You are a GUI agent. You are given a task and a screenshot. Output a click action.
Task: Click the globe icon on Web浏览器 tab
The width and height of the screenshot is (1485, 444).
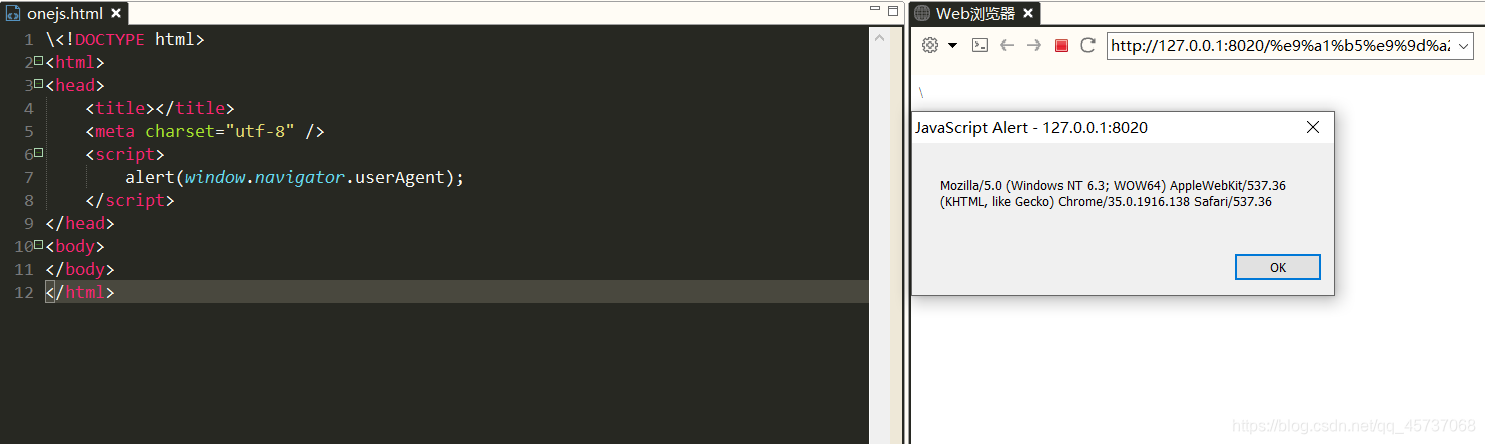pyautogui.click(x=922, y=14)
